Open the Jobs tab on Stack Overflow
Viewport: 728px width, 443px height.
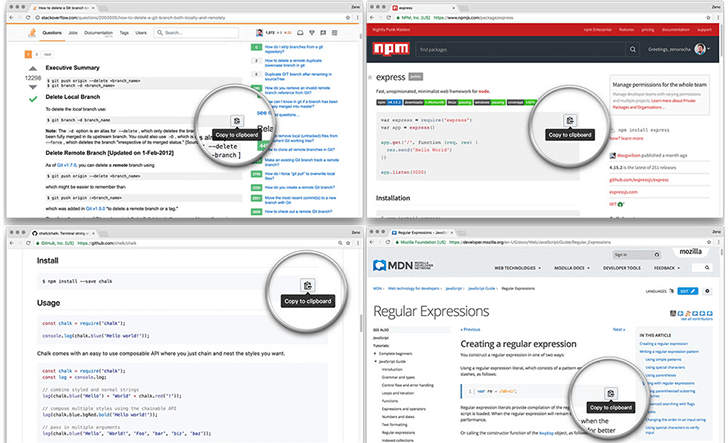(x=74, y=33)
